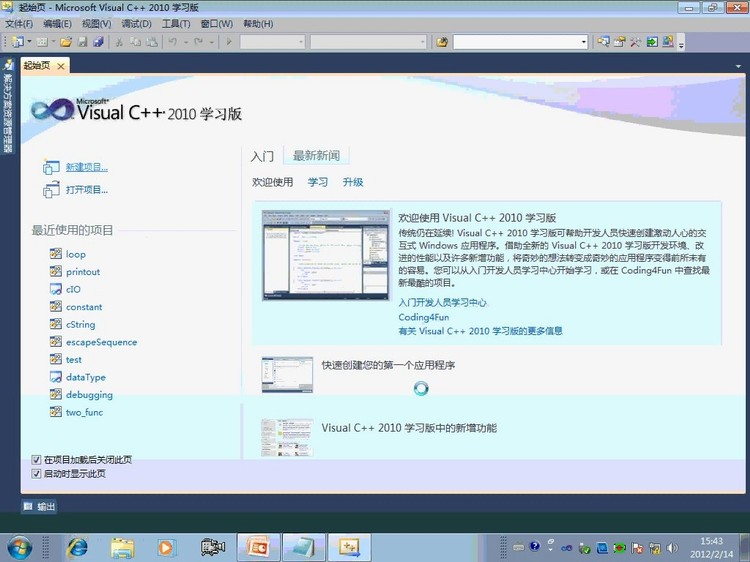The image size is (750, 562).
Task: Click the Start Debugging play icon
Action: click(229, 42)
